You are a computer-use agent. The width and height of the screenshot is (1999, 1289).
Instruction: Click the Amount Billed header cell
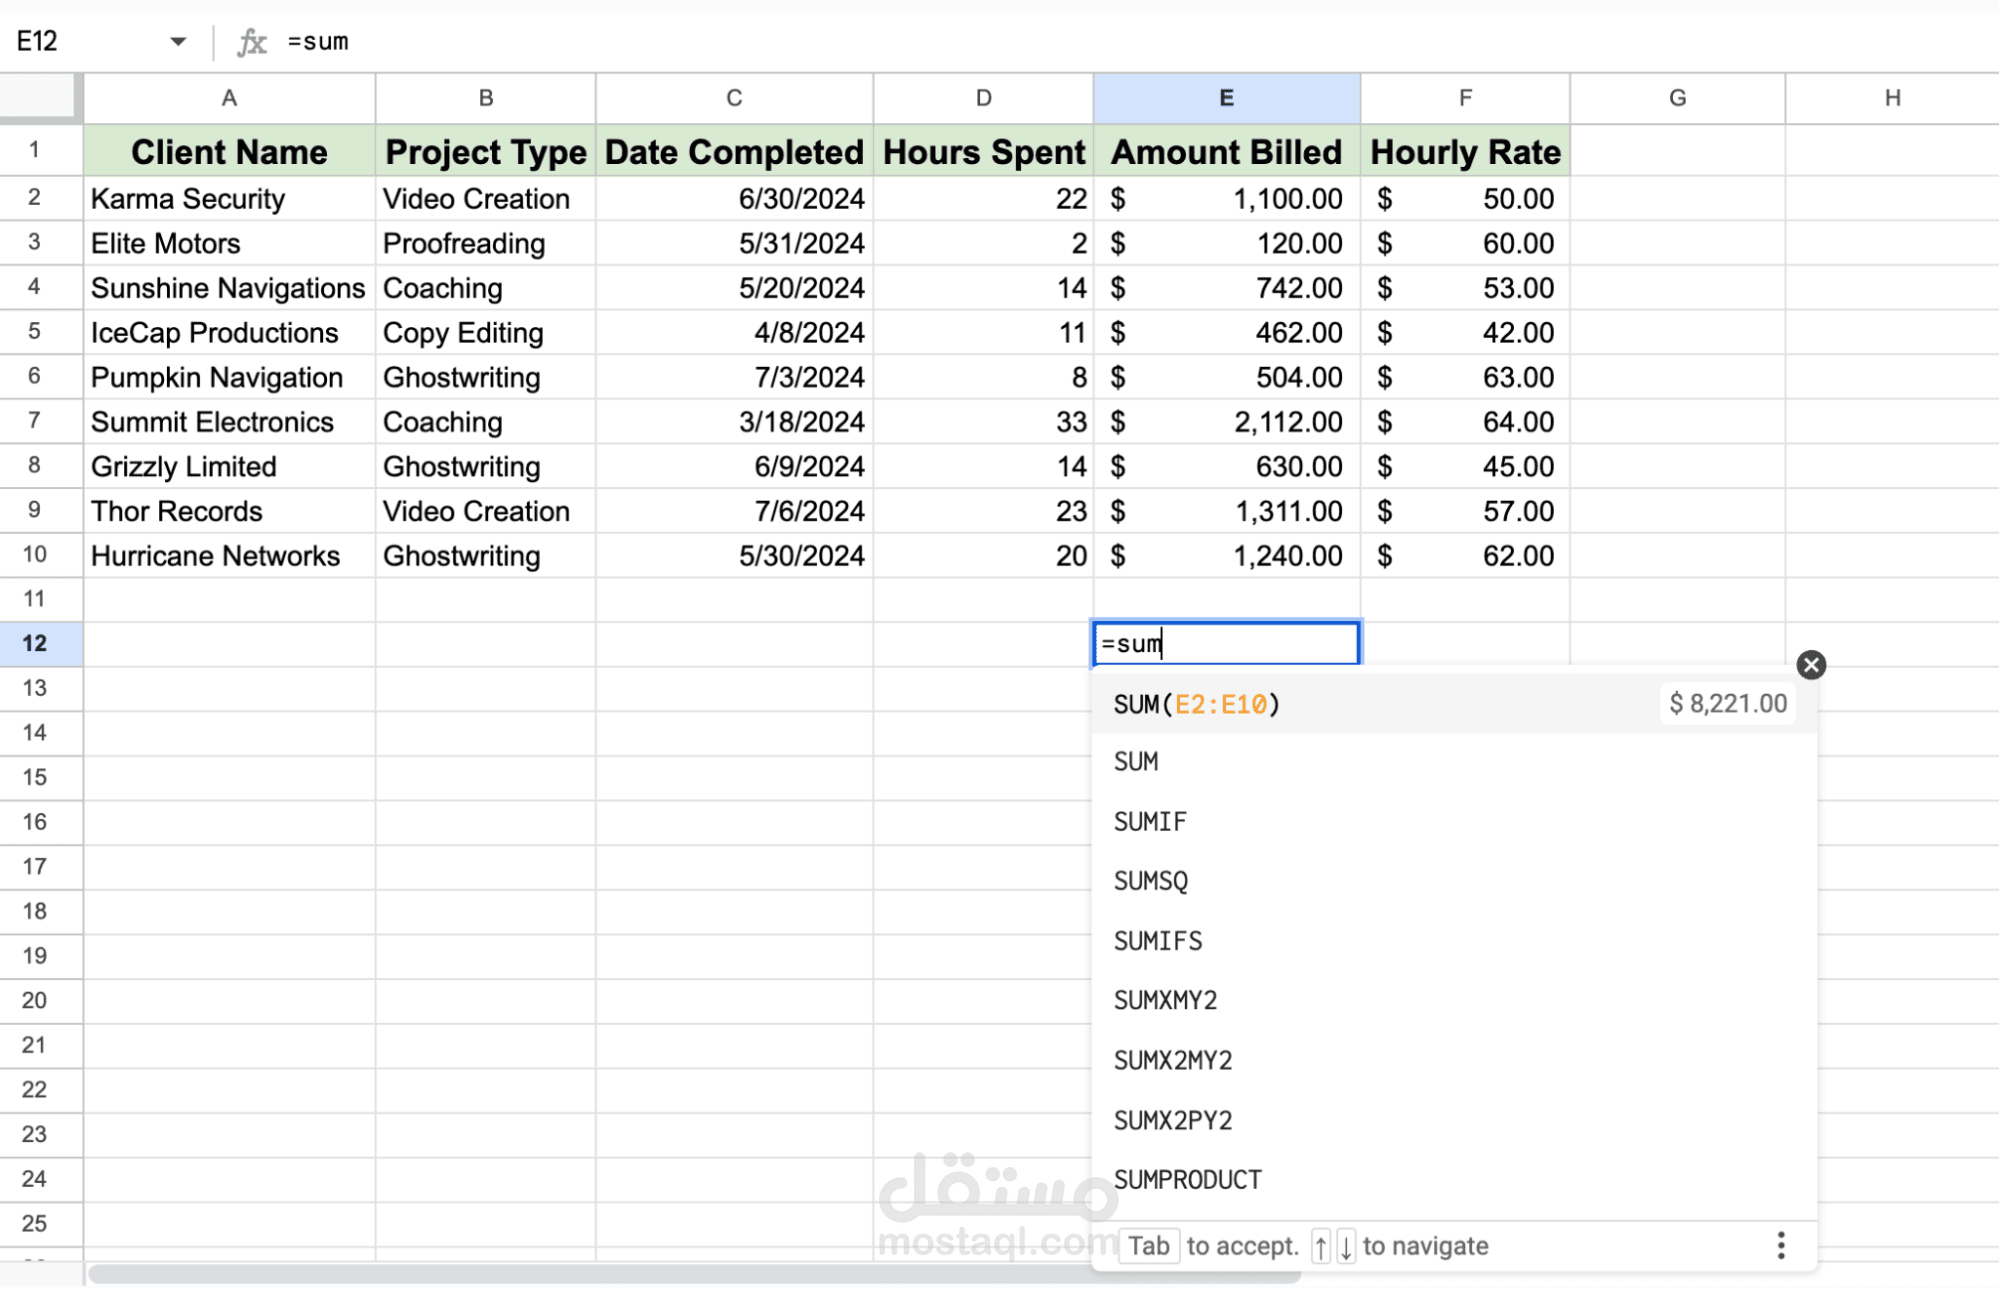tap(1227, 152)
